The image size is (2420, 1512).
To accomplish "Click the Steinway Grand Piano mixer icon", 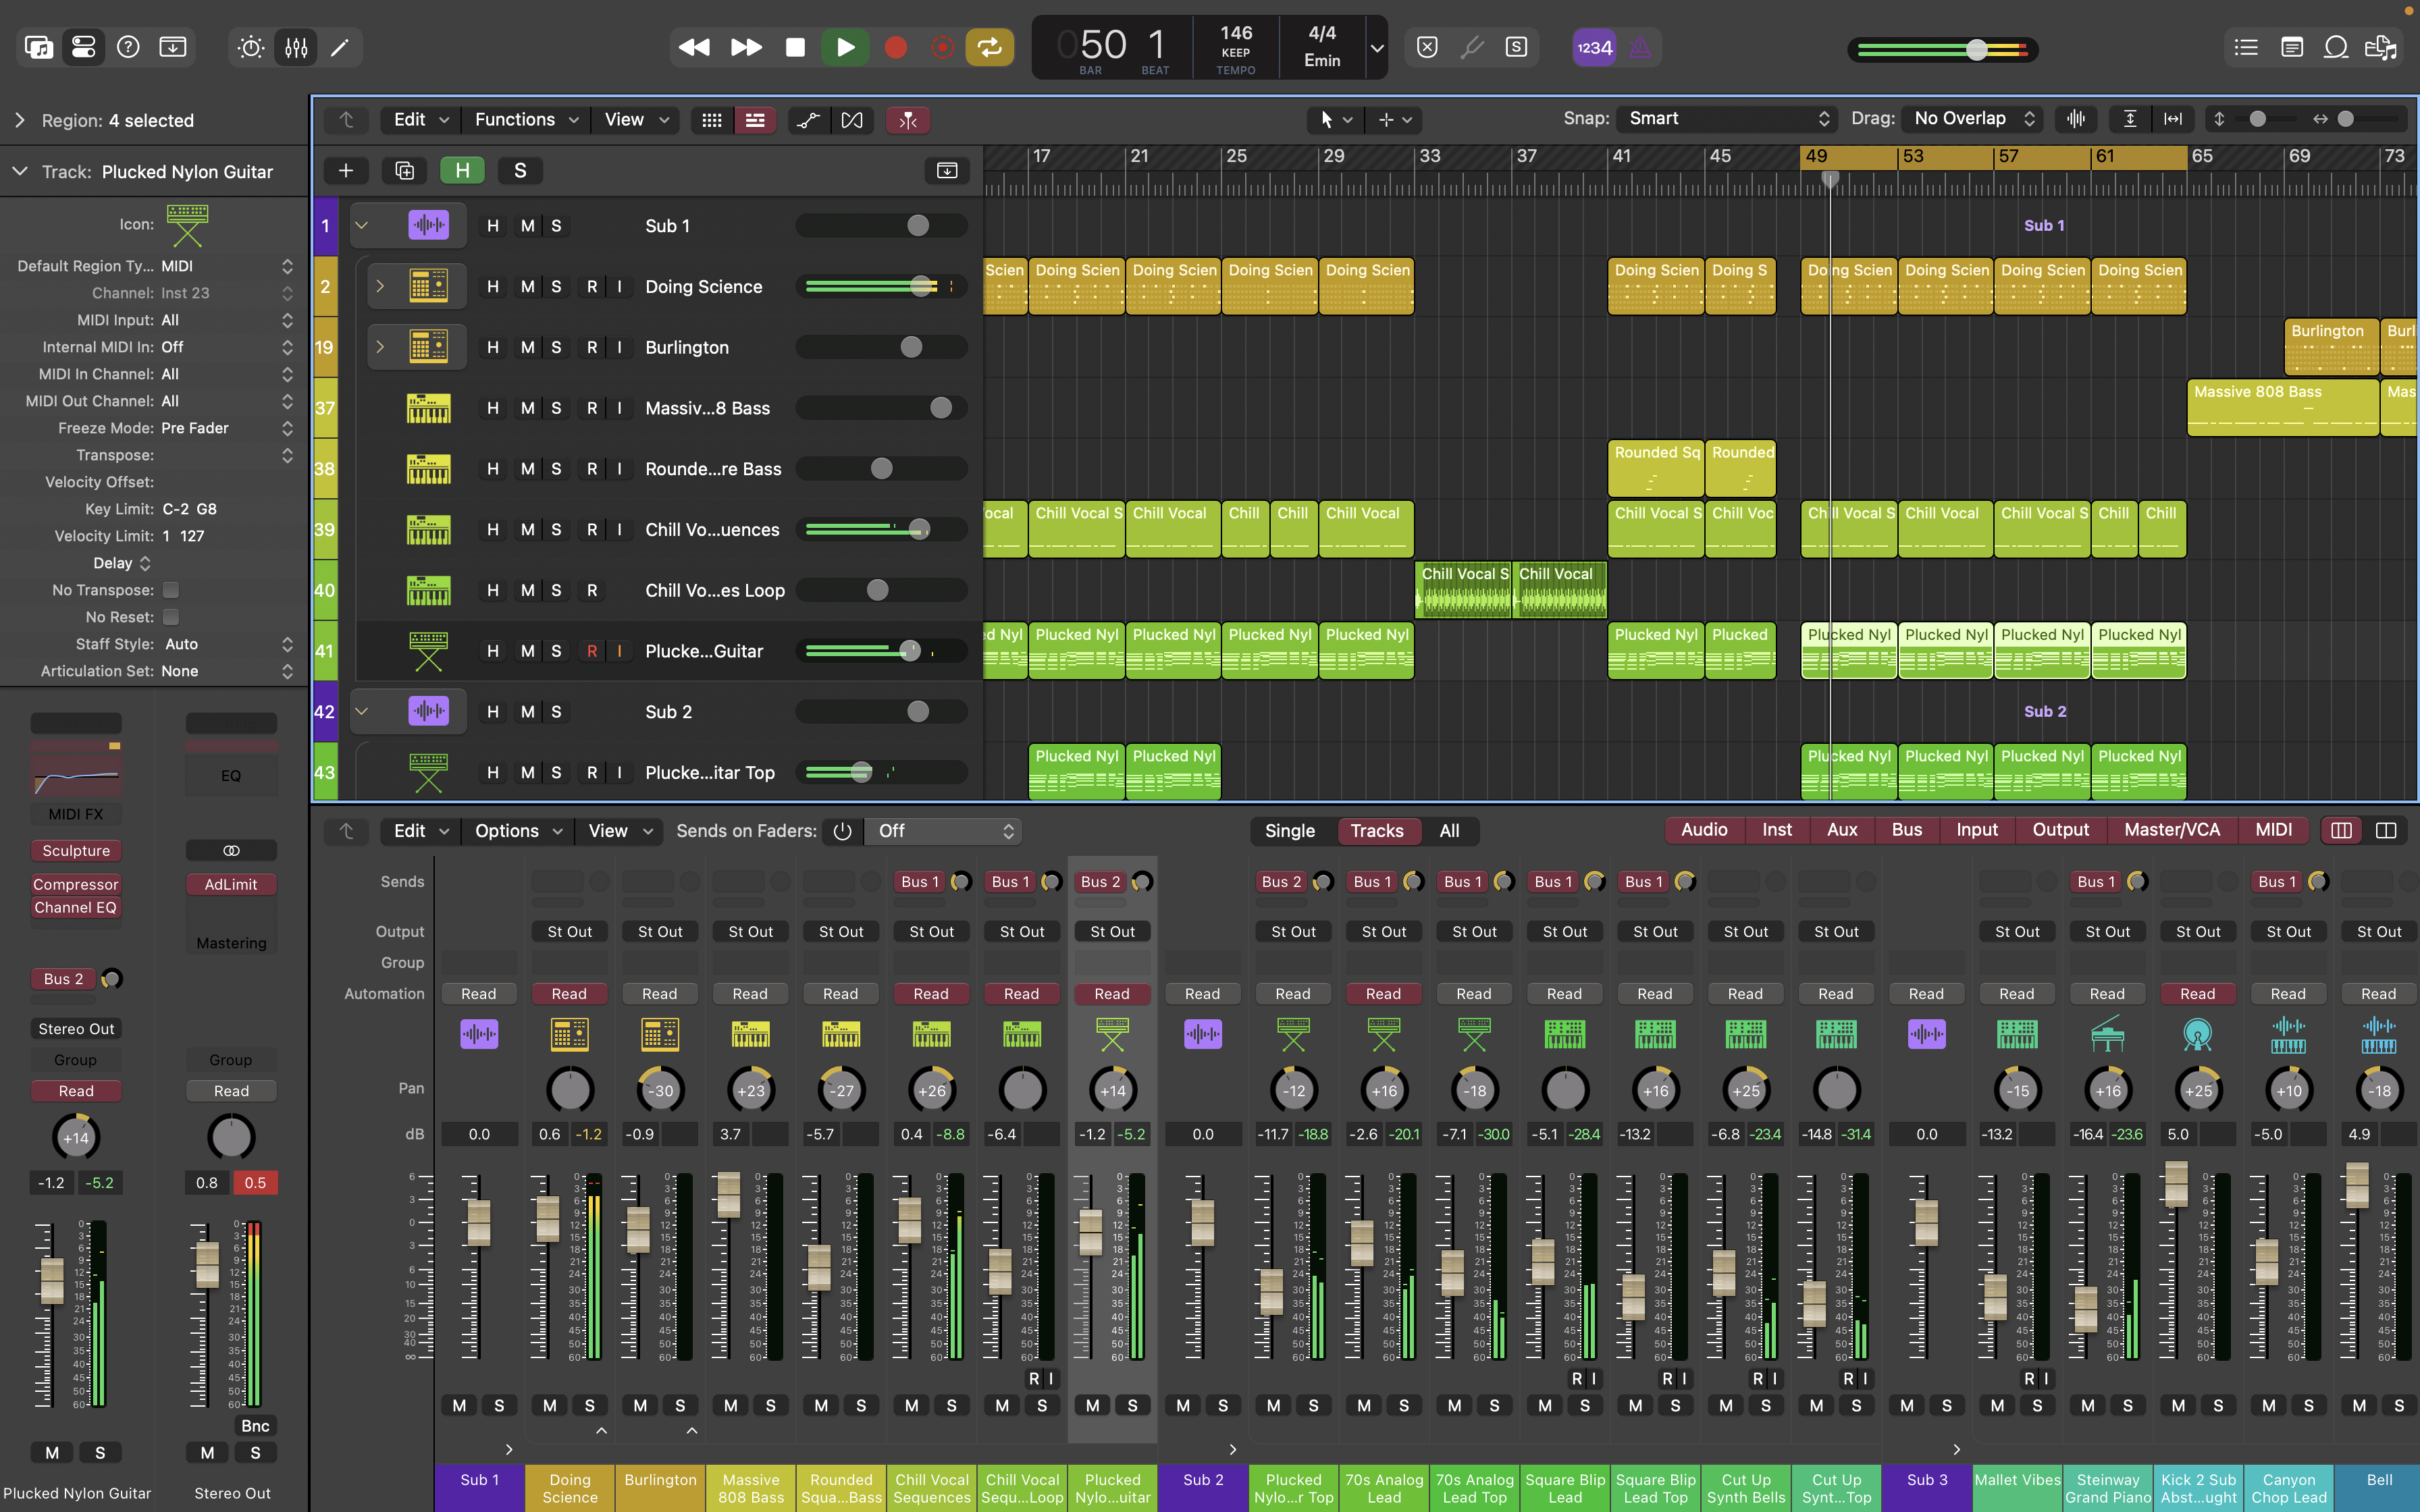I will [2107, 1034].
